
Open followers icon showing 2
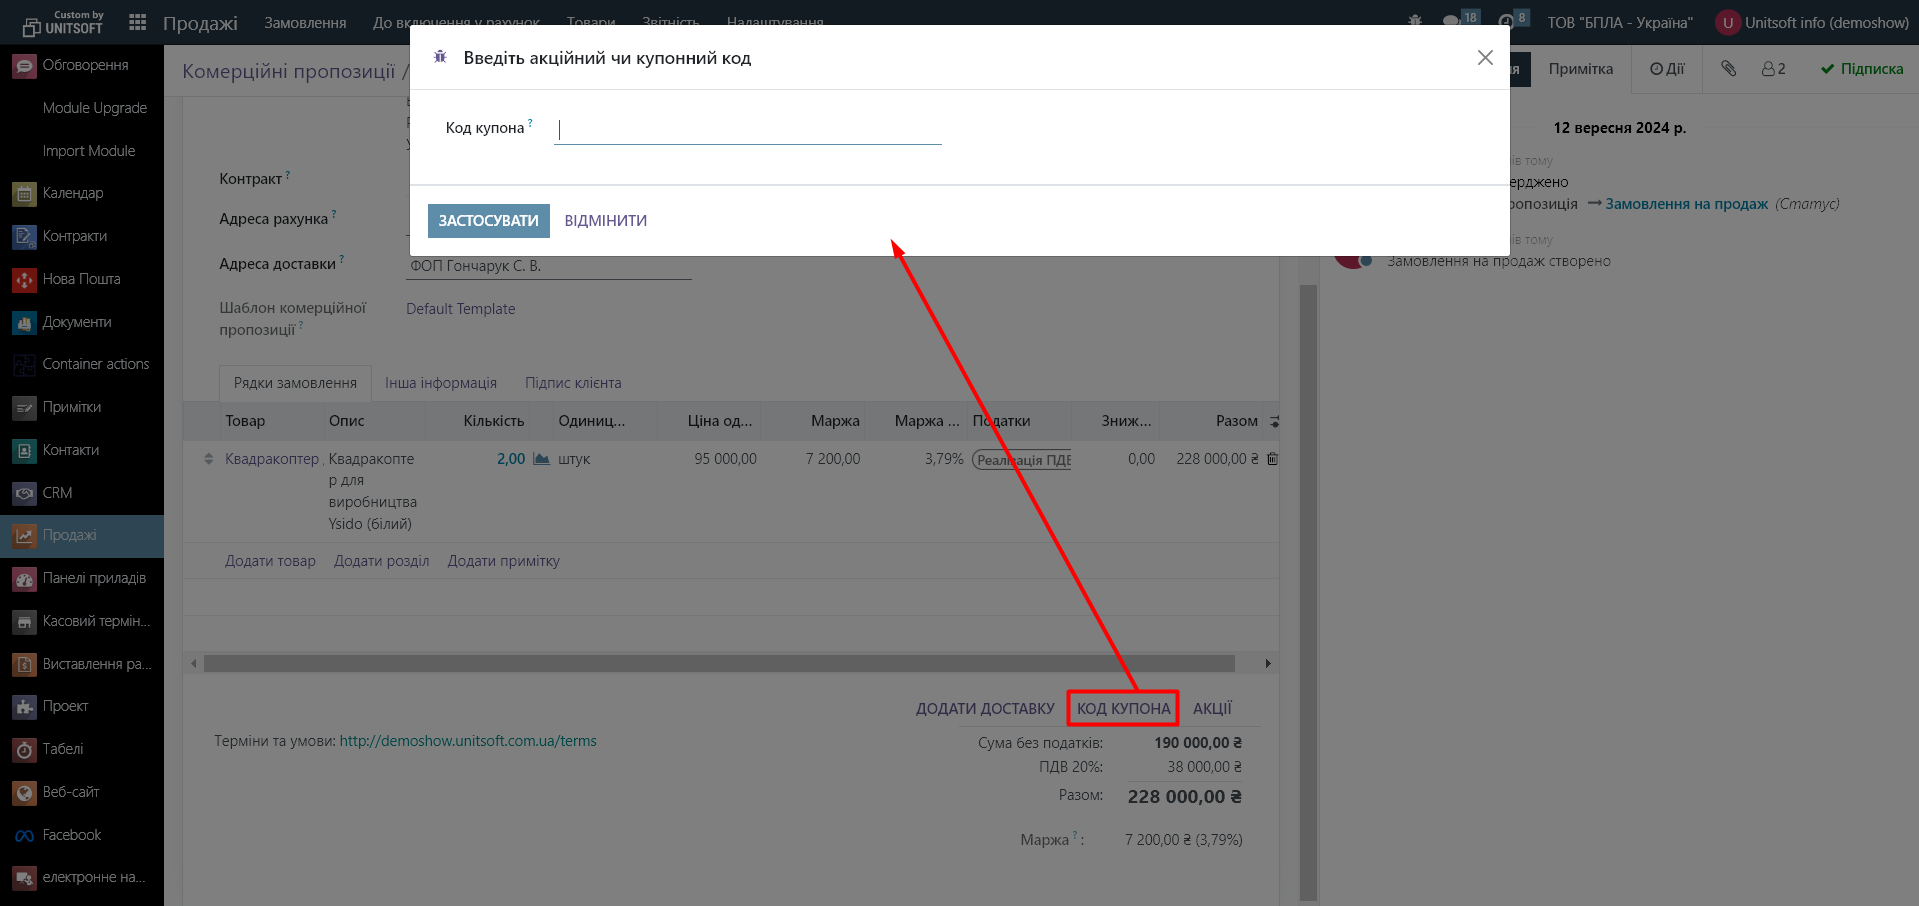pyautogui.click(x=1773, y=69)
